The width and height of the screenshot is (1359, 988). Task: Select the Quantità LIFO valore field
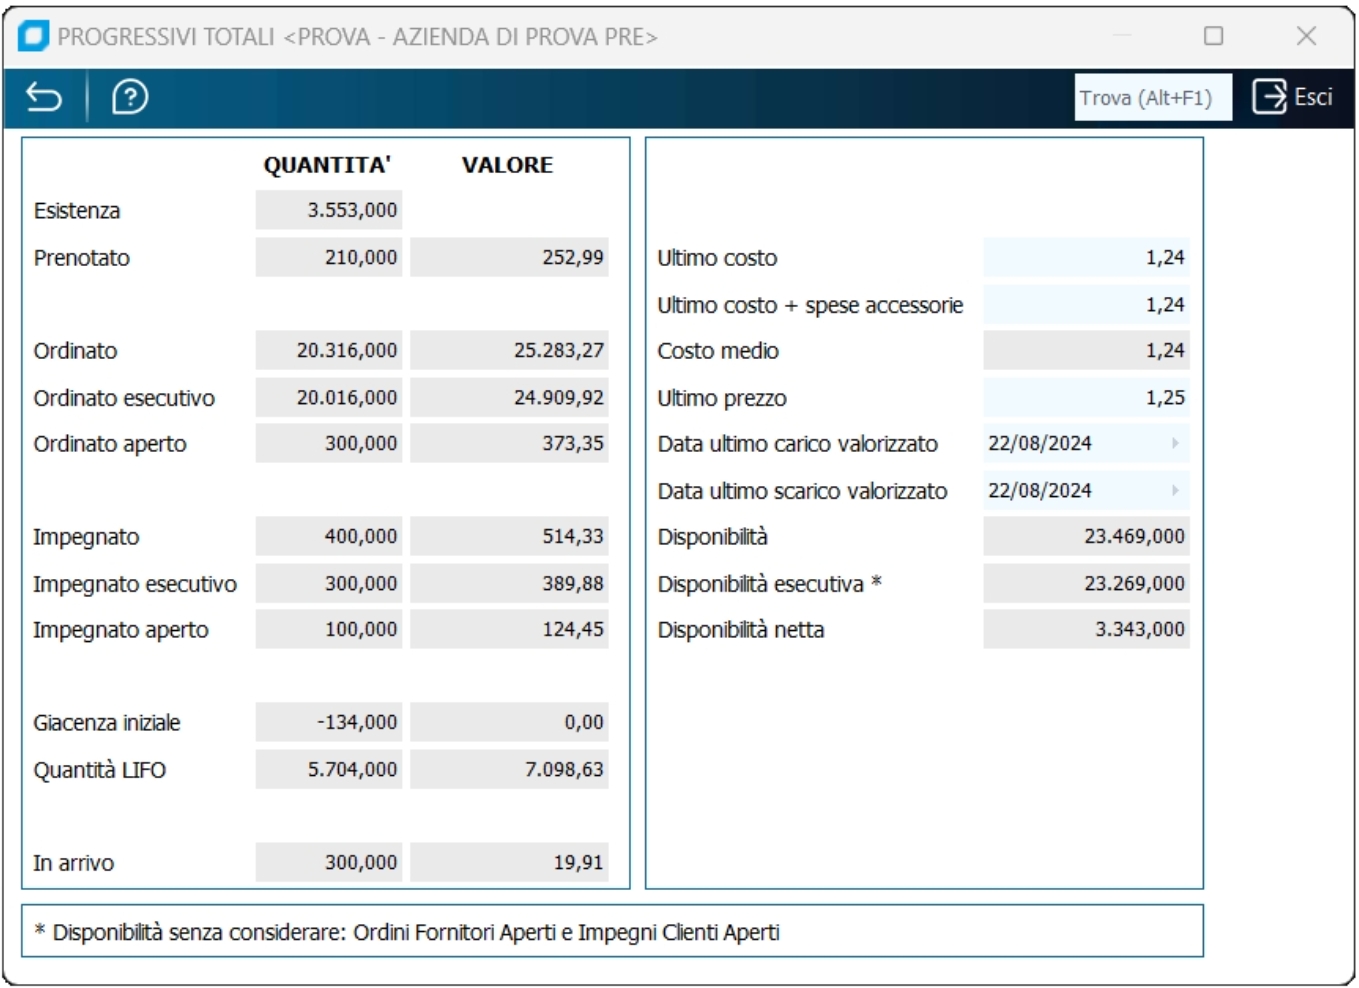[509, 770]
